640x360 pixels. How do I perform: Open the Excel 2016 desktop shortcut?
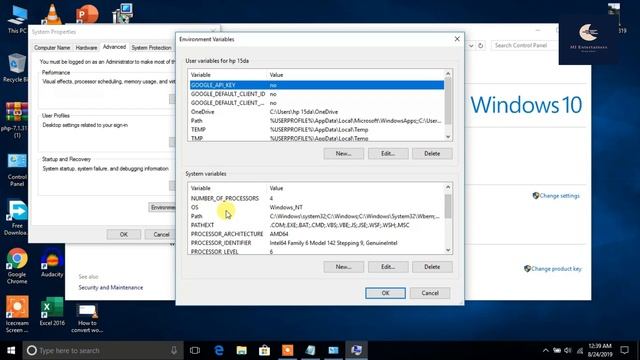click(52, 311)
